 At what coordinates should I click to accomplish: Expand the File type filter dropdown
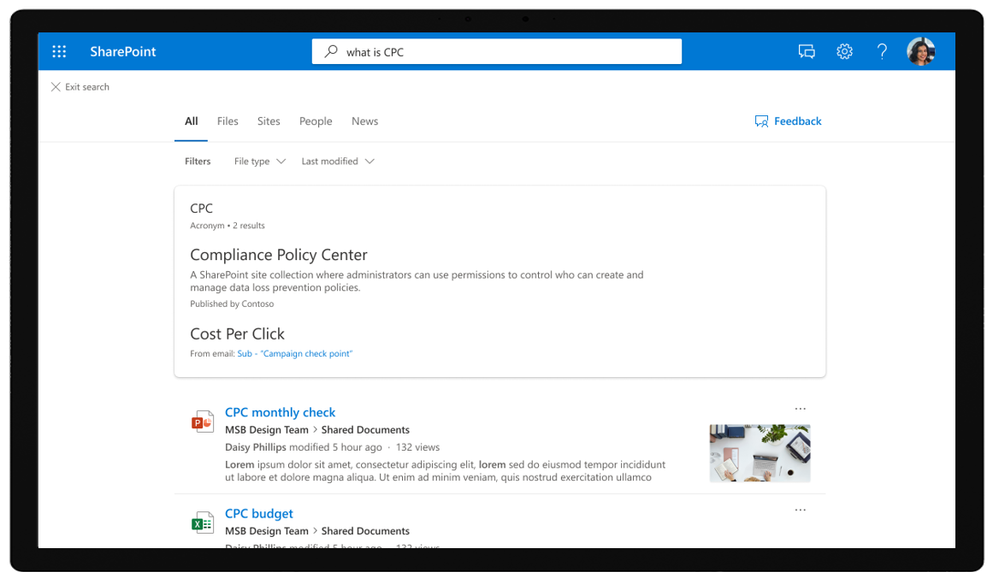click(x=259, y=161)
